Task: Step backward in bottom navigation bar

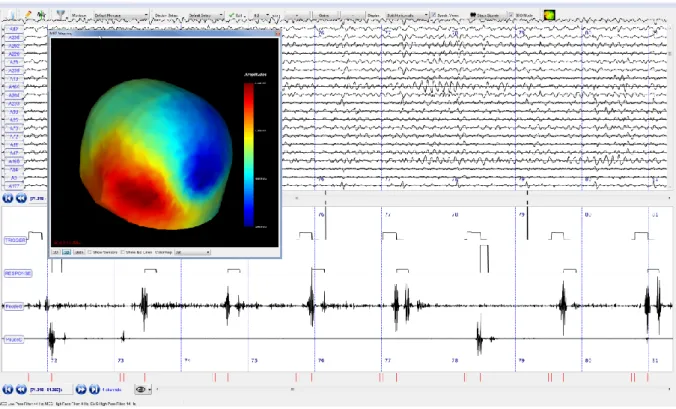Action: [x=21, y=390]
